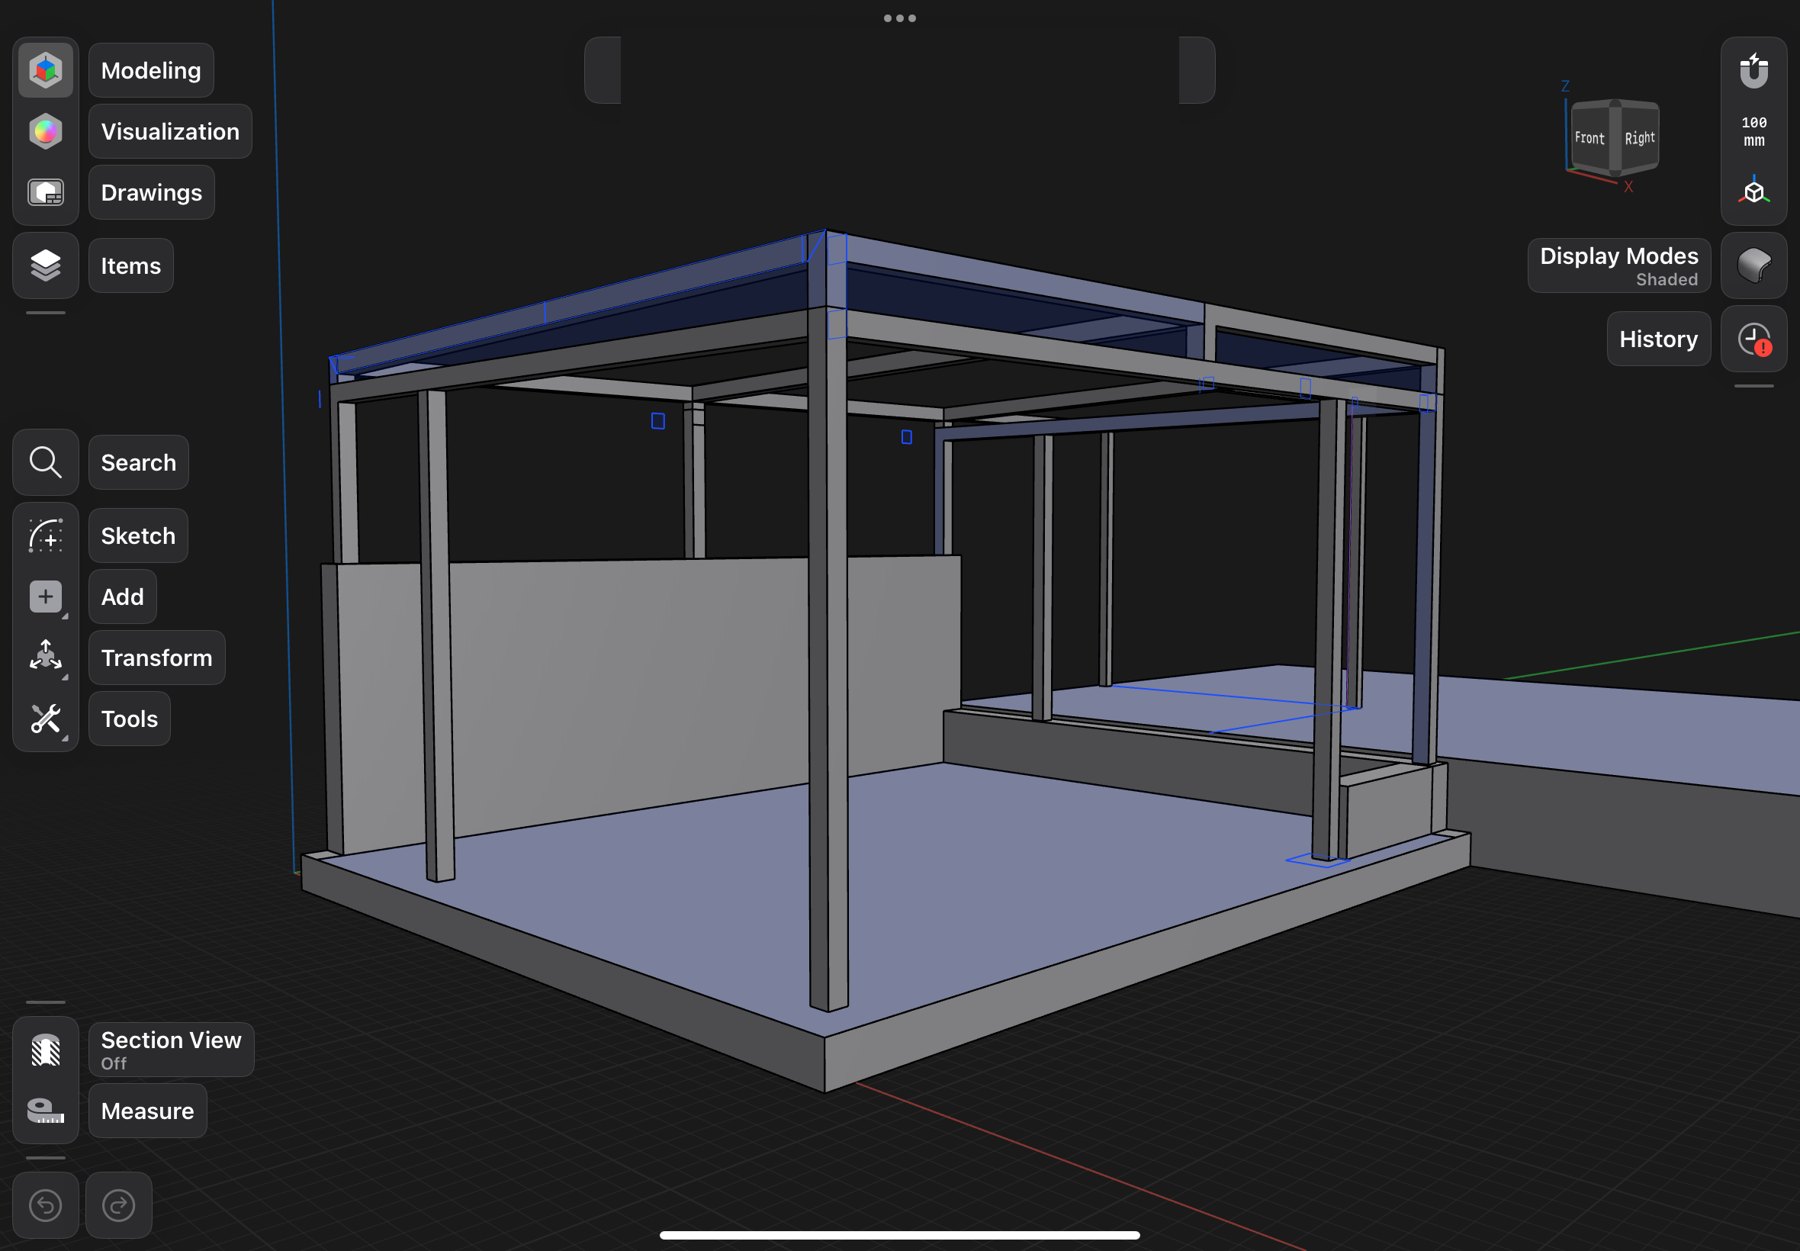Click the Section View Off label
The height and width of the screenshot is (1251, 1800).
pos(171,1050)
